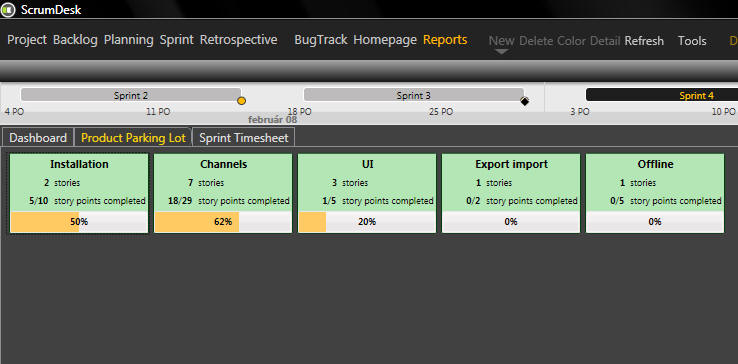This screenshot has width=738, height=364.
Task: Select the Sprint 4 timeline bar
Action: pyautogui.click(x=662, y=95)
